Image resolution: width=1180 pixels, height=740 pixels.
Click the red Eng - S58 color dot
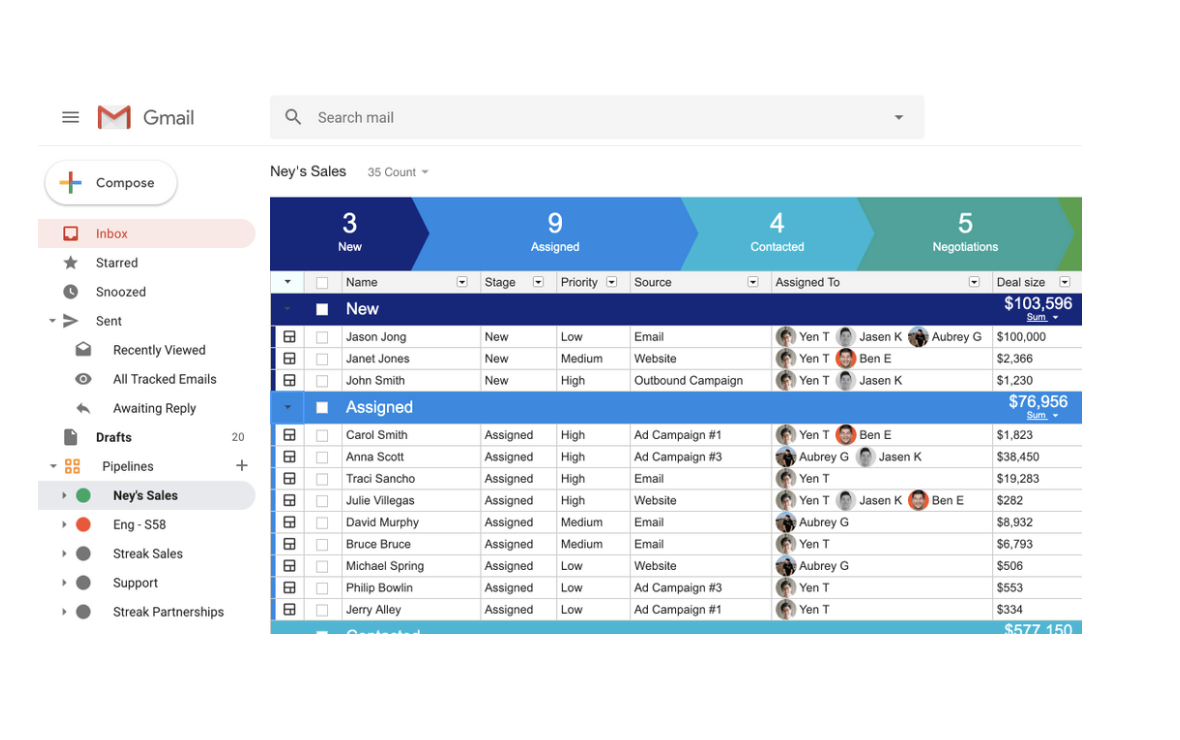[84, 525]
